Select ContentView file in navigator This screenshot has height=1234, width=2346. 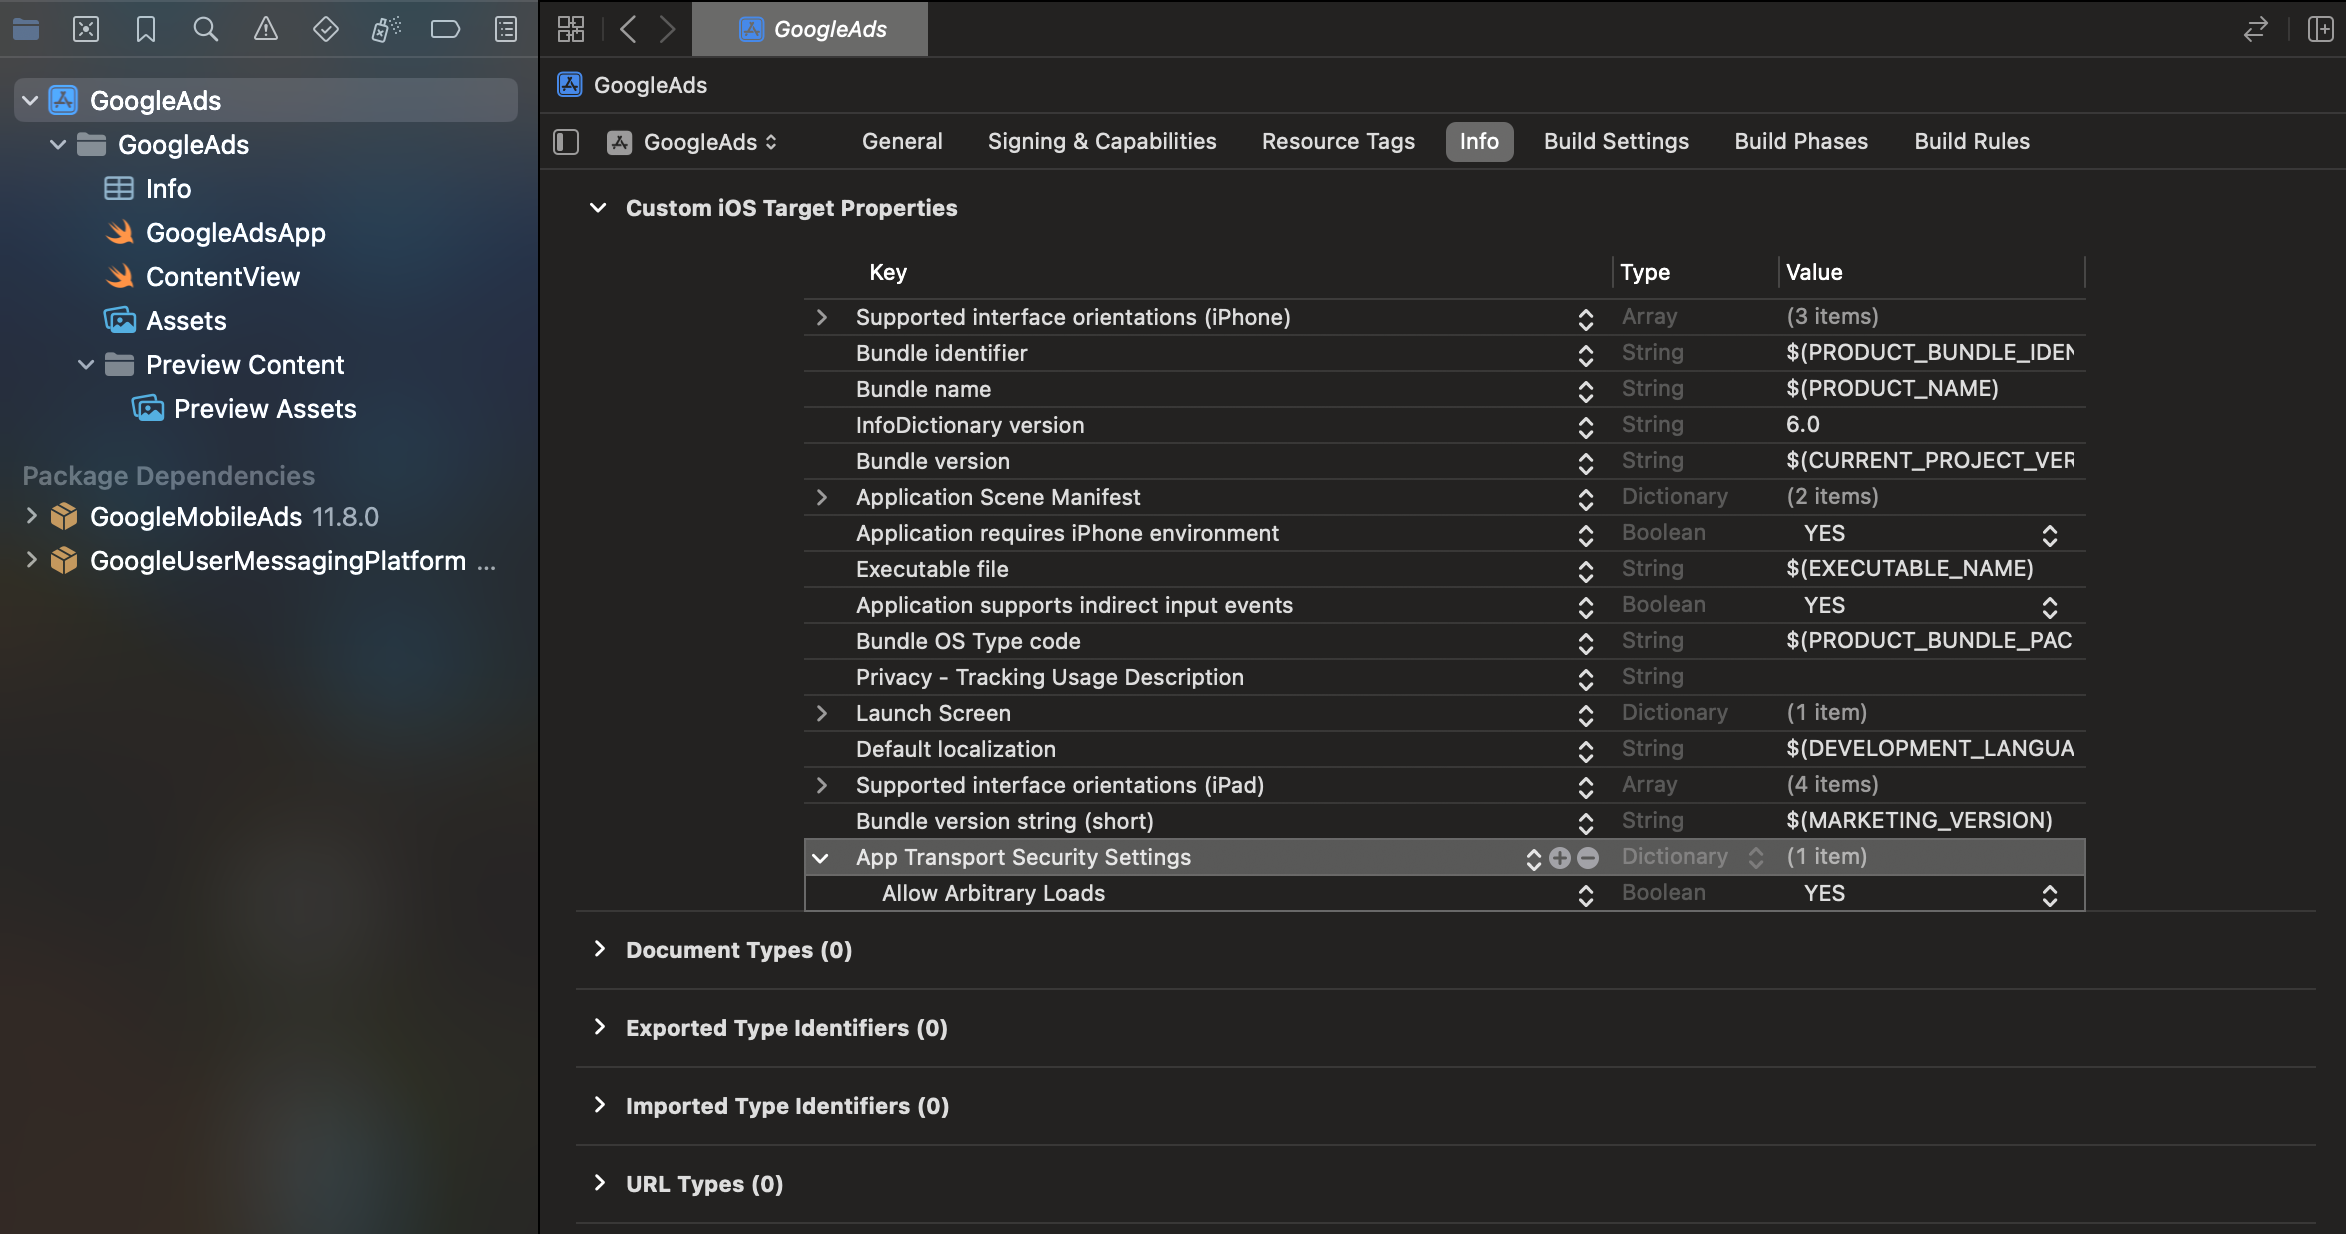pos(222,277)
